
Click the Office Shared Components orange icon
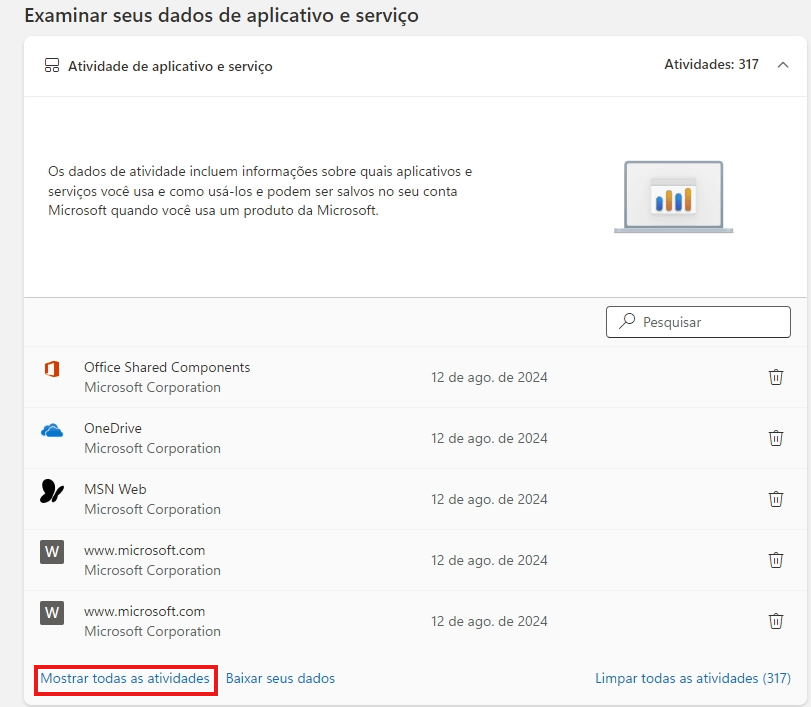52,369
